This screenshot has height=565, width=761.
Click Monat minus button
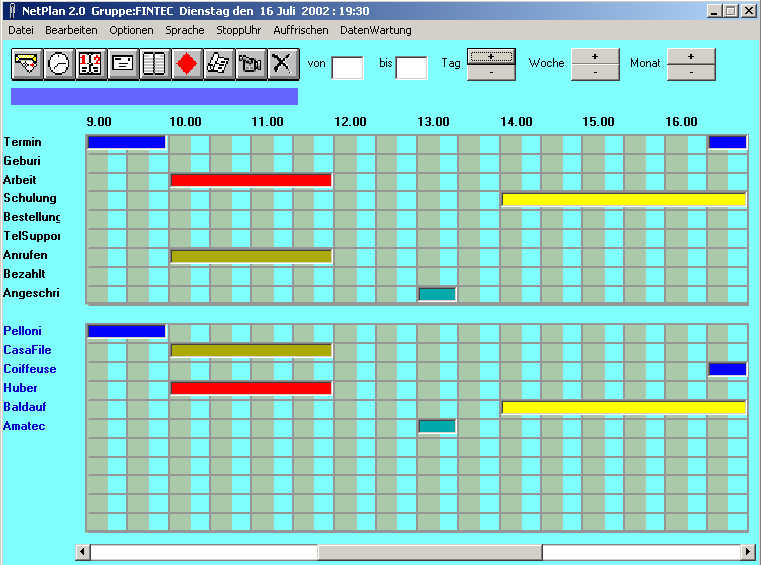click(x=691, y=72)
